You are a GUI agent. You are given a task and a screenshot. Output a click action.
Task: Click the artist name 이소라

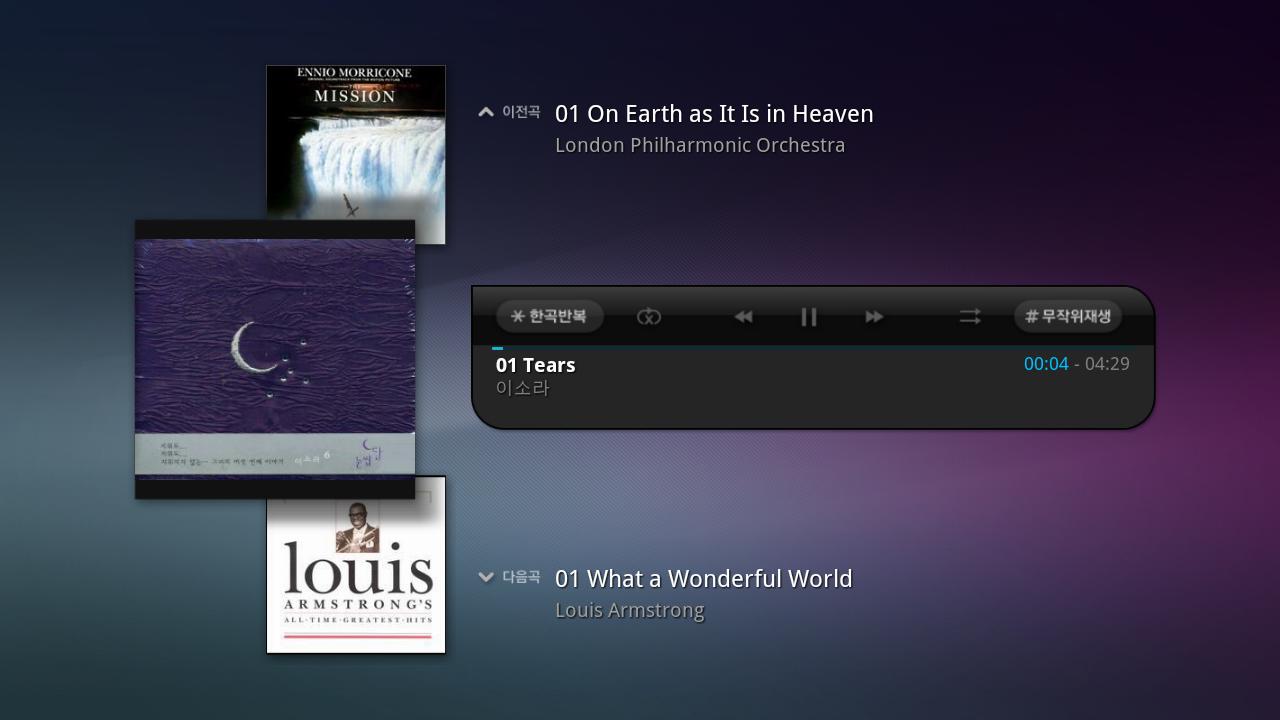click(523, 388)
